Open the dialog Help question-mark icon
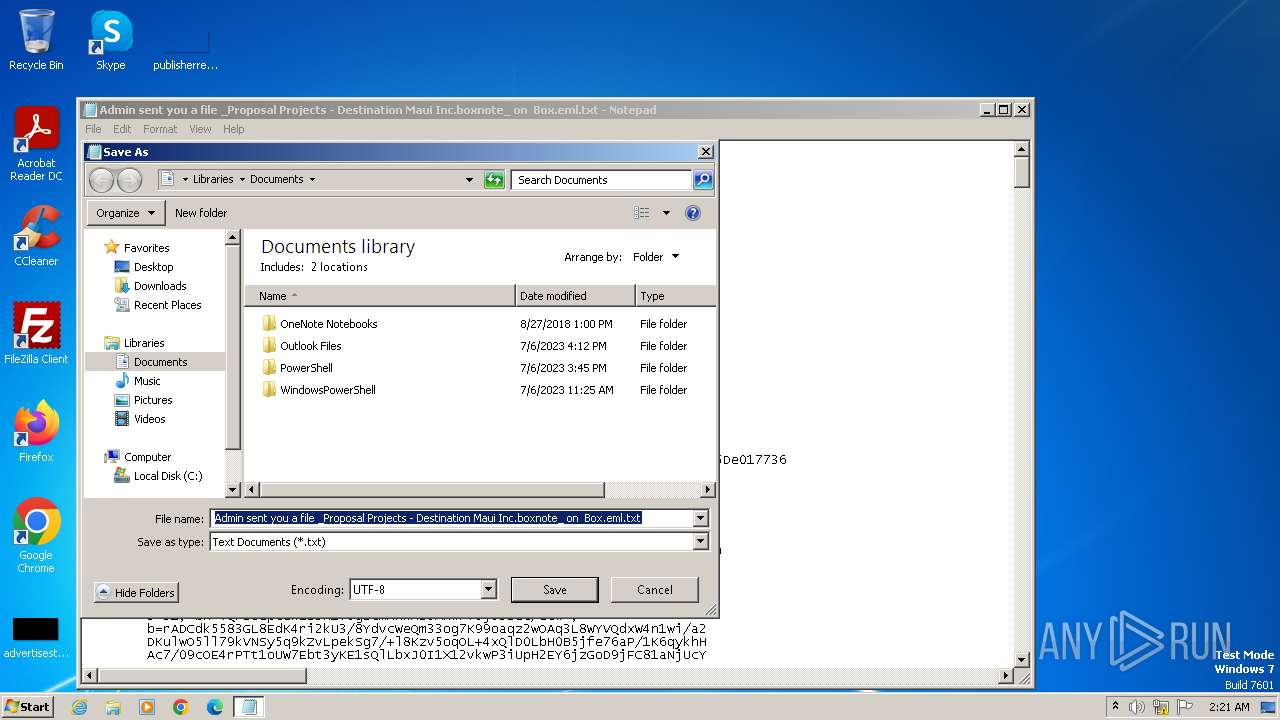The height and width of the screenshot is (720, 1280). click(x=693, y=213)
